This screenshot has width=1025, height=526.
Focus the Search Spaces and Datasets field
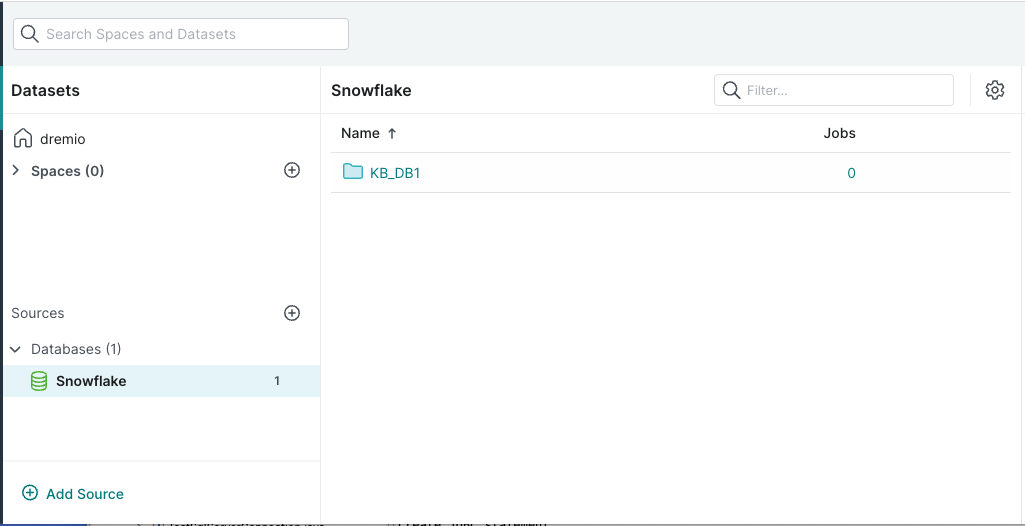click(x=181, y=34)
